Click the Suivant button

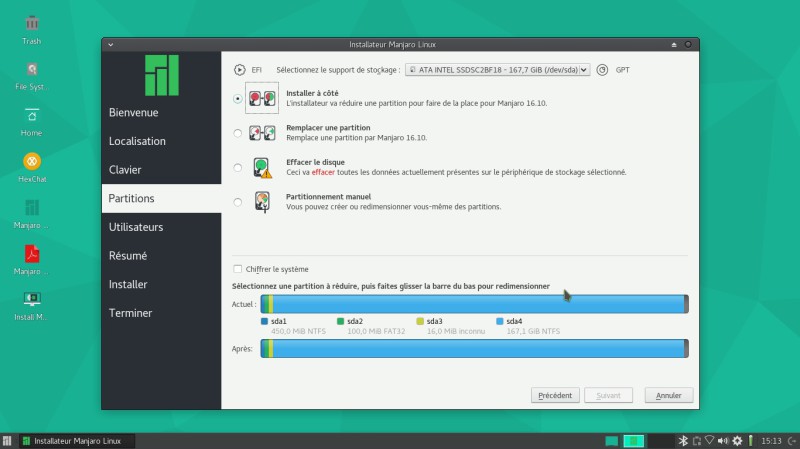point(608,395)
